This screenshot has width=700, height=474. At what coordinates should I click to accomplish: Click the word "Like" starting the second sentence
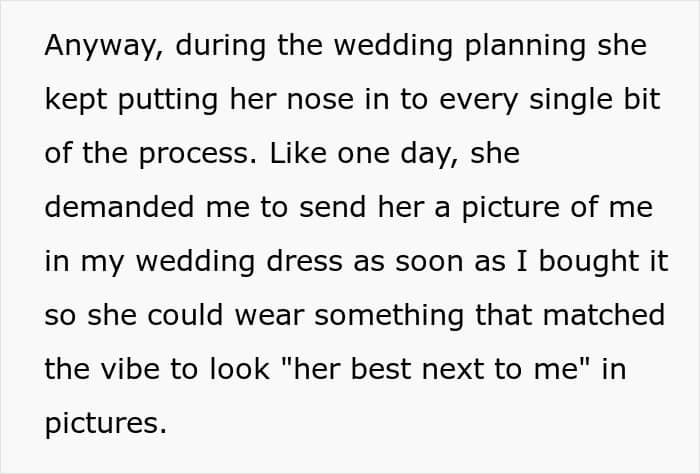click(296, 155)
